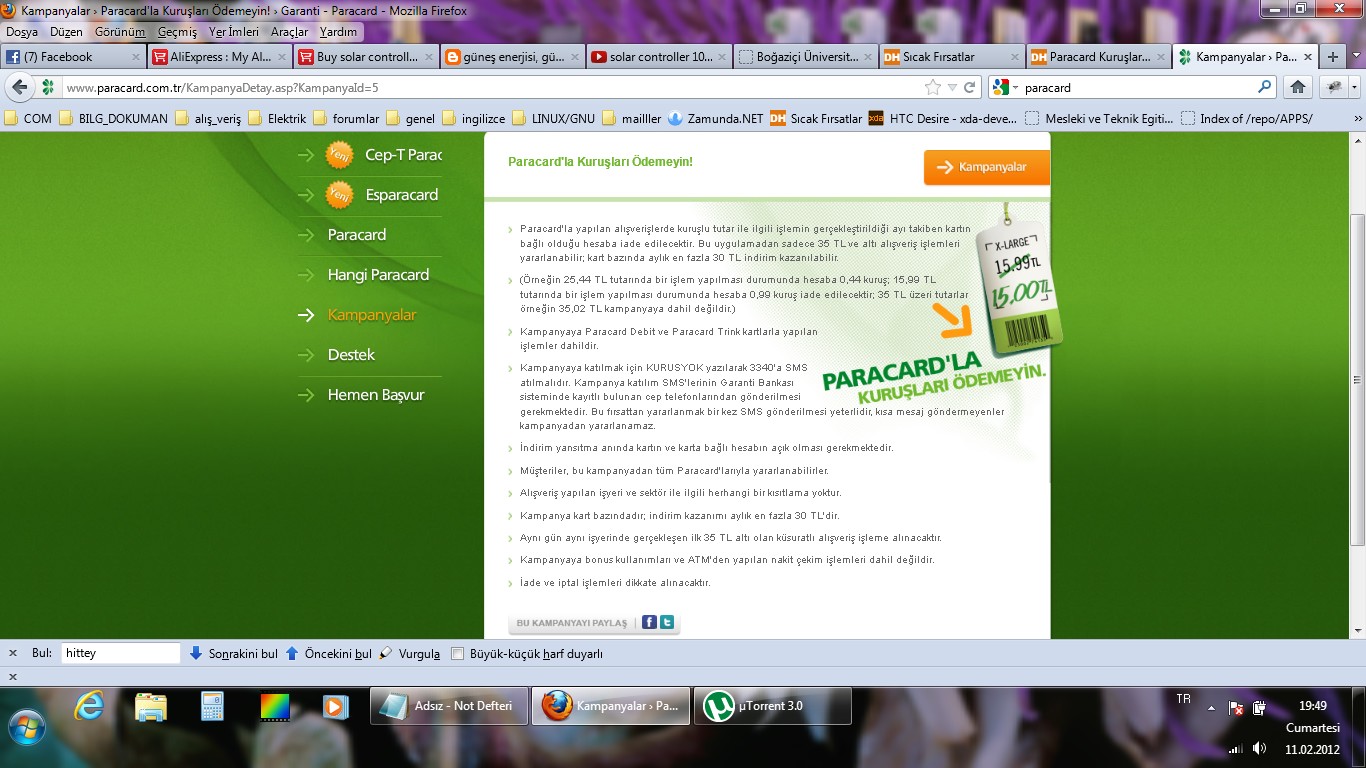Viewport: 1366px width, 768px height.
Task: Click Öncekini bul to find previous
Action: click(x=328, y=654)
